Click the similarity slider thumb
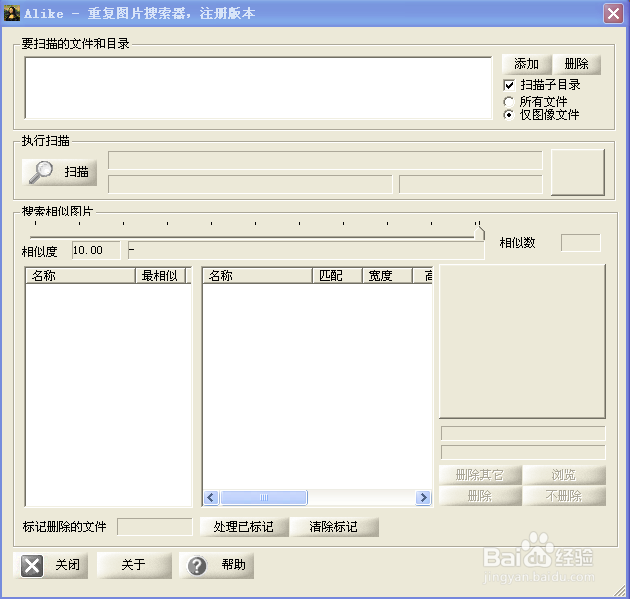Viewport: 630px width, 599px height. (x=479, y=233)
